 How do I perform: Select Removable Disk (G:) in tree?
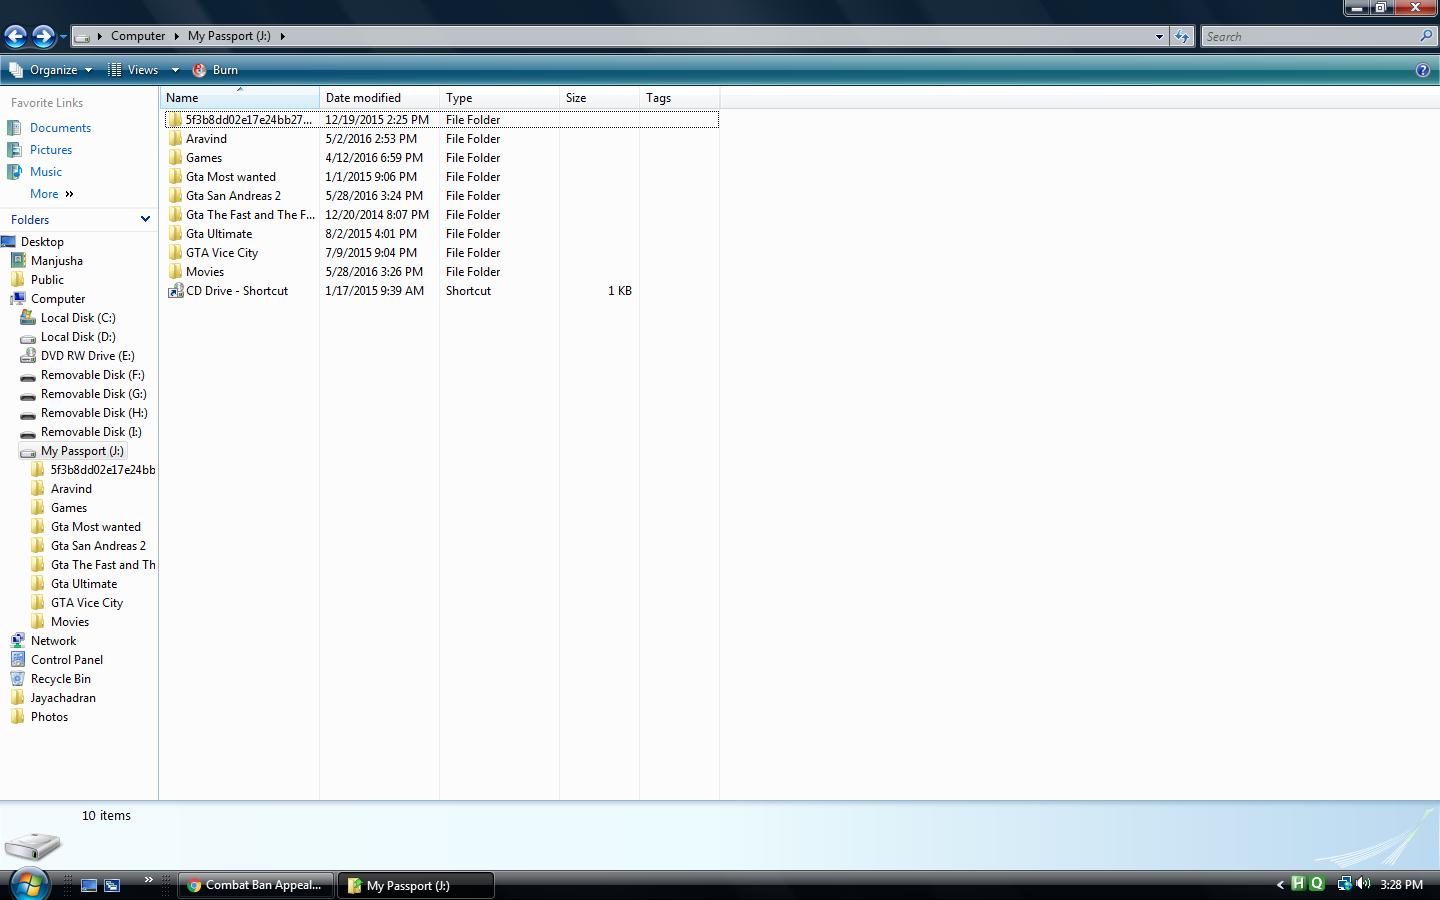point(93,394)
